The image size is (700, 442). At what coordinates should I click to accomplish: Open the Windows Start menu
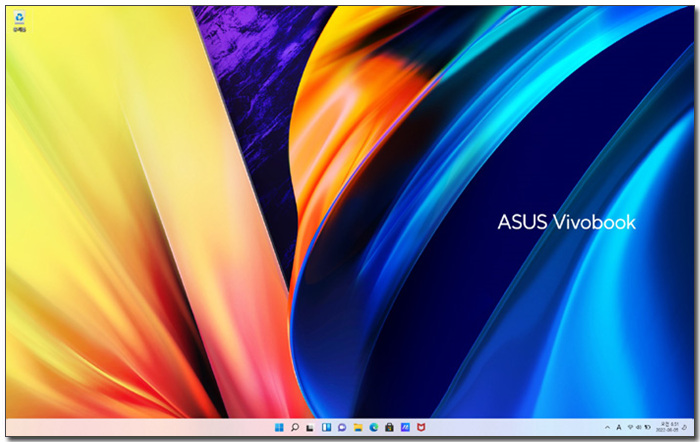click(278, 427)
